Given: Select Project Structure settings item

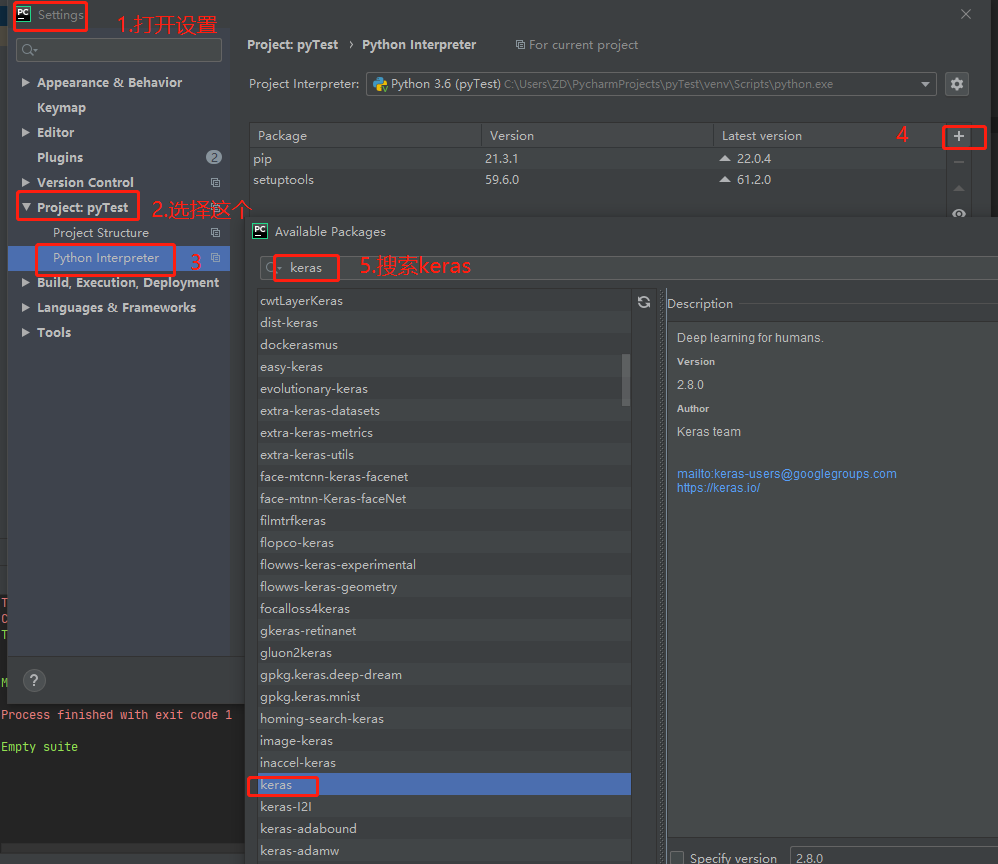Looking at the screenshot, I should click(x=101, y=233).
